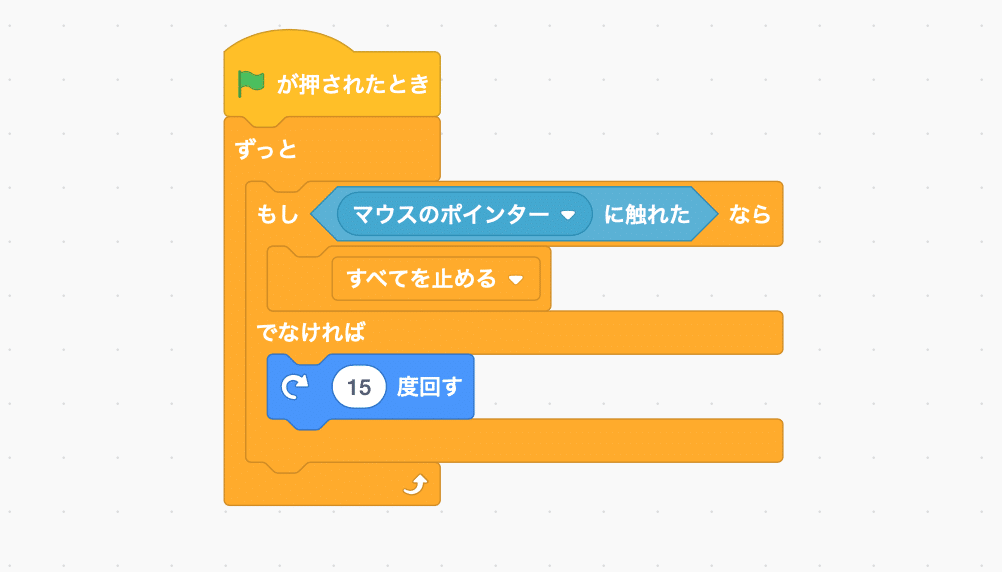Click the bottom arm of forever block
The image size is (1002, 572).
point(332,484)
